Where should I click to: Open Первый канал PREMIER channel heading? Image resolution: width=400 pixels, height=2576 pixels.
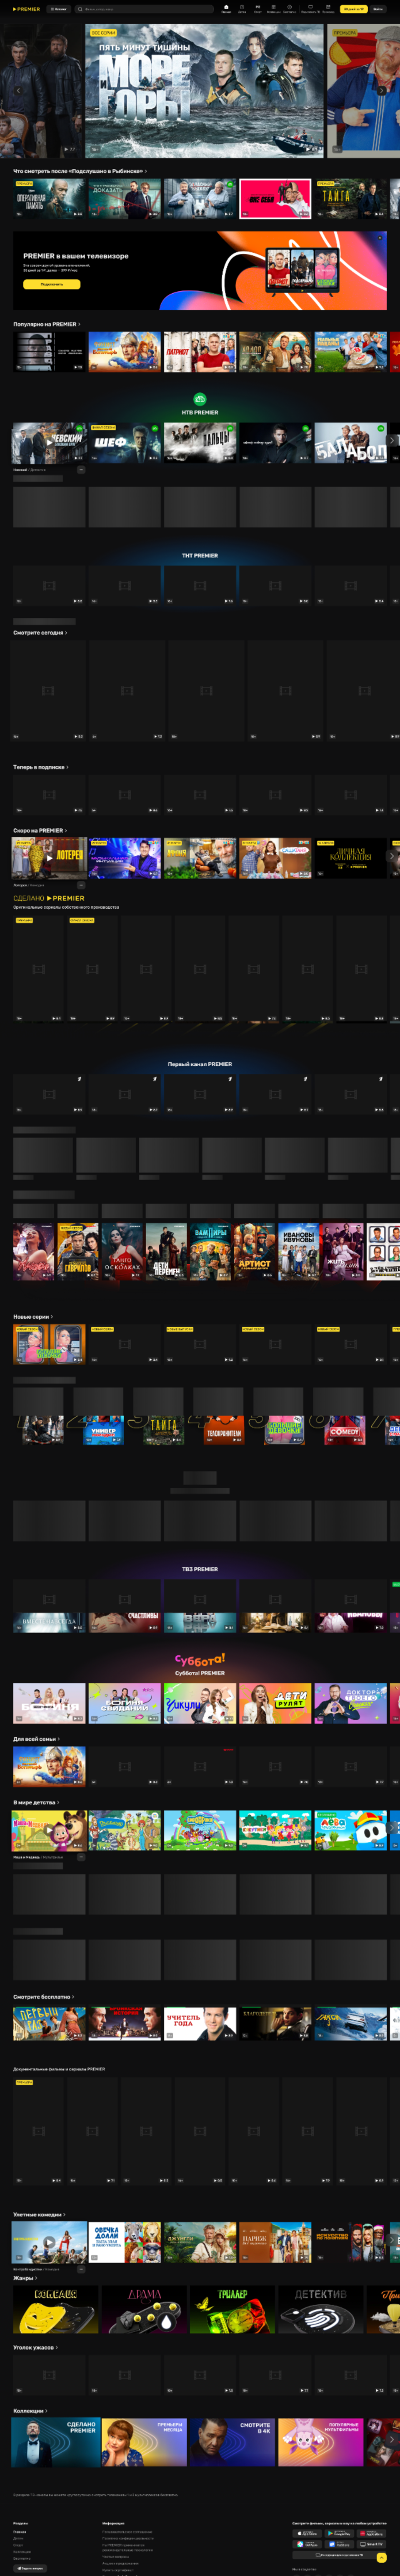pos(200,1064)
